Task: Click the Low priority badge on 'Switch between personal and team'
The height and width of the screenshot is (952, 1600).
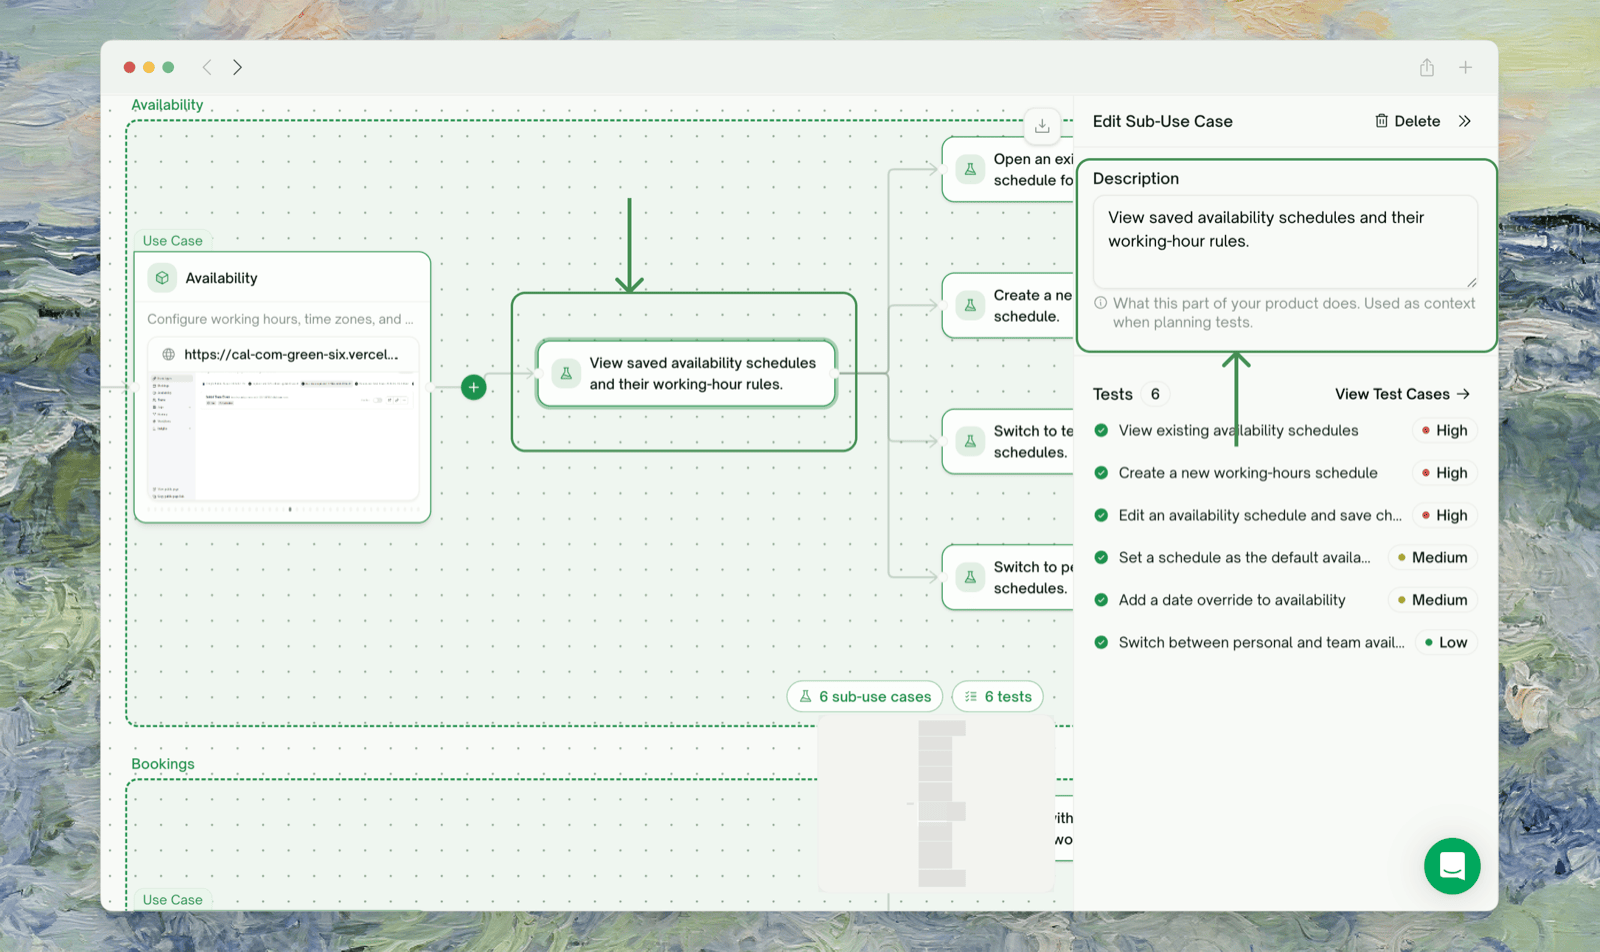Action: tap(1446, 642)
